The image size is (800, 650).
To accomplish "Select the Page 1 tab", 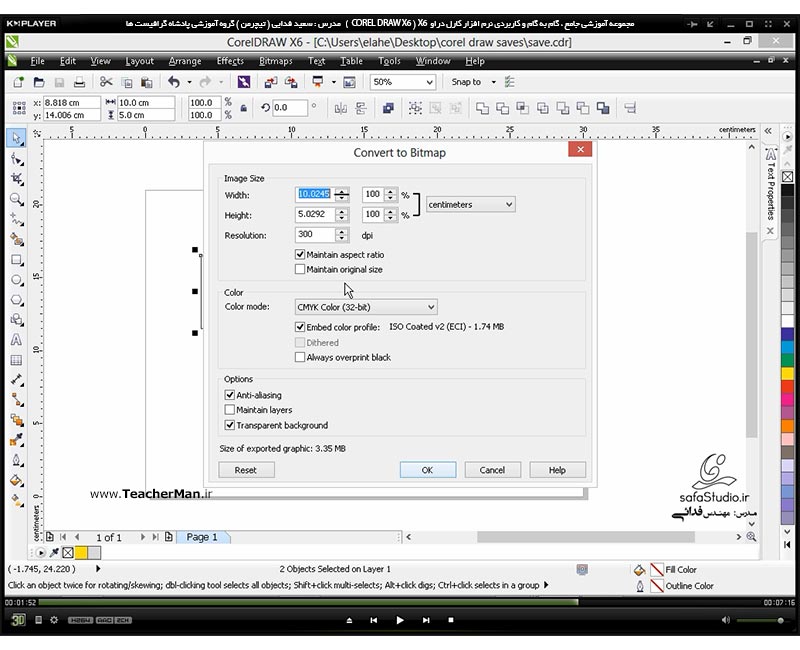I will (202, 537).
